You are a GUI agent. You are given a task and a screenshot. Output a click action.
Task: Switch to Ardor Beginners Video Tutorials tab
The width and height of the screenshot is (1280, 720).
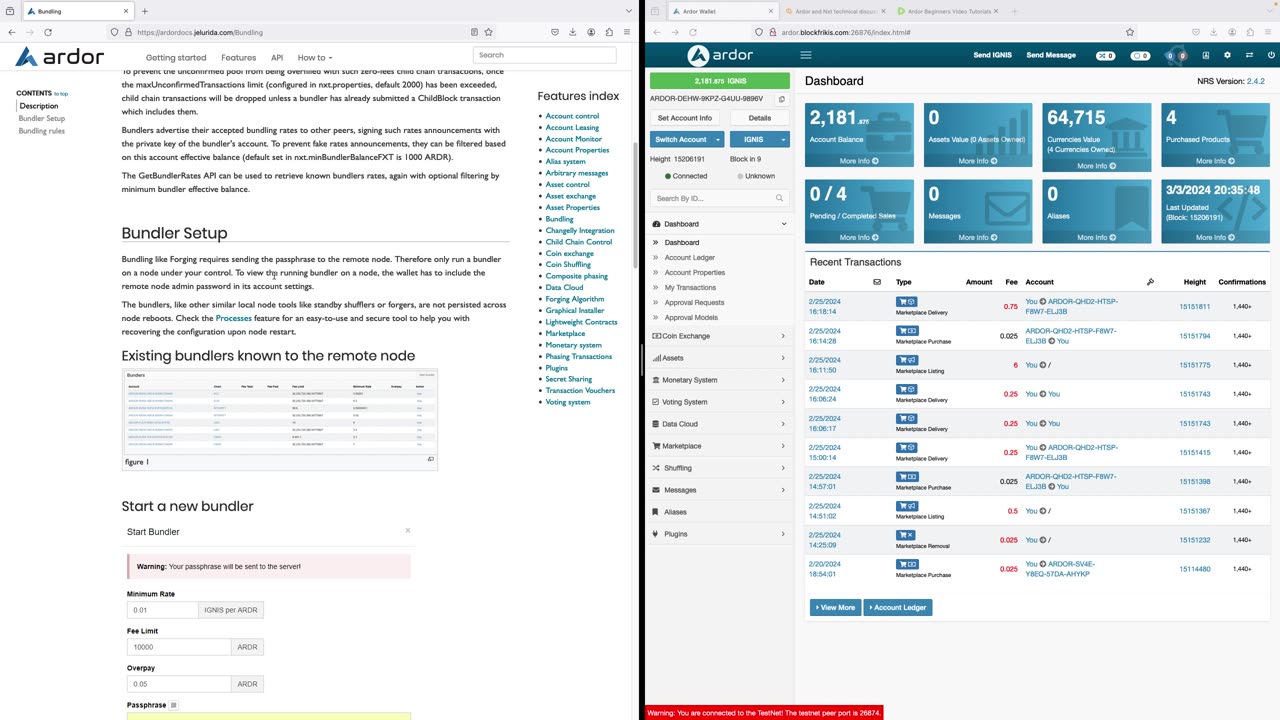click(x=948, y=11)
